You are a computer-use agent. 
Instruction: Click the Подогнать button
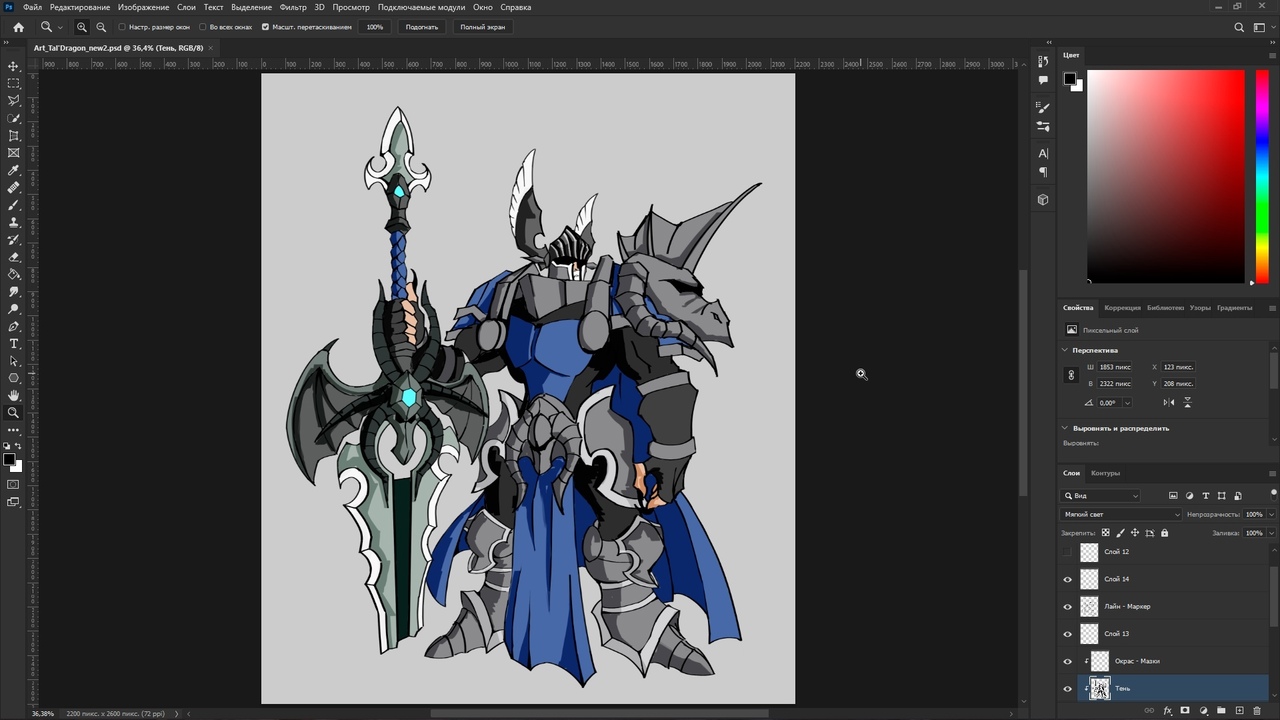[422, 27]
